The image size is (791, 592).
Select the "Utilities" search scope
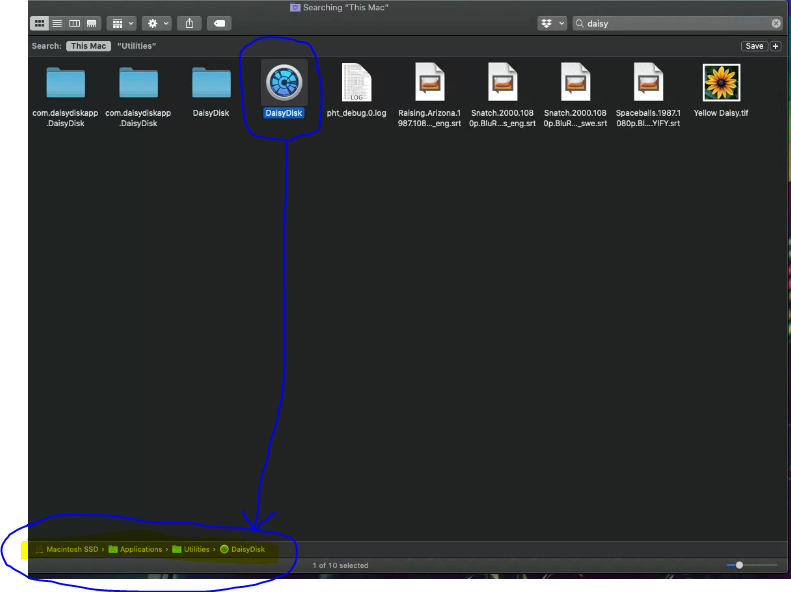(137, 46)
